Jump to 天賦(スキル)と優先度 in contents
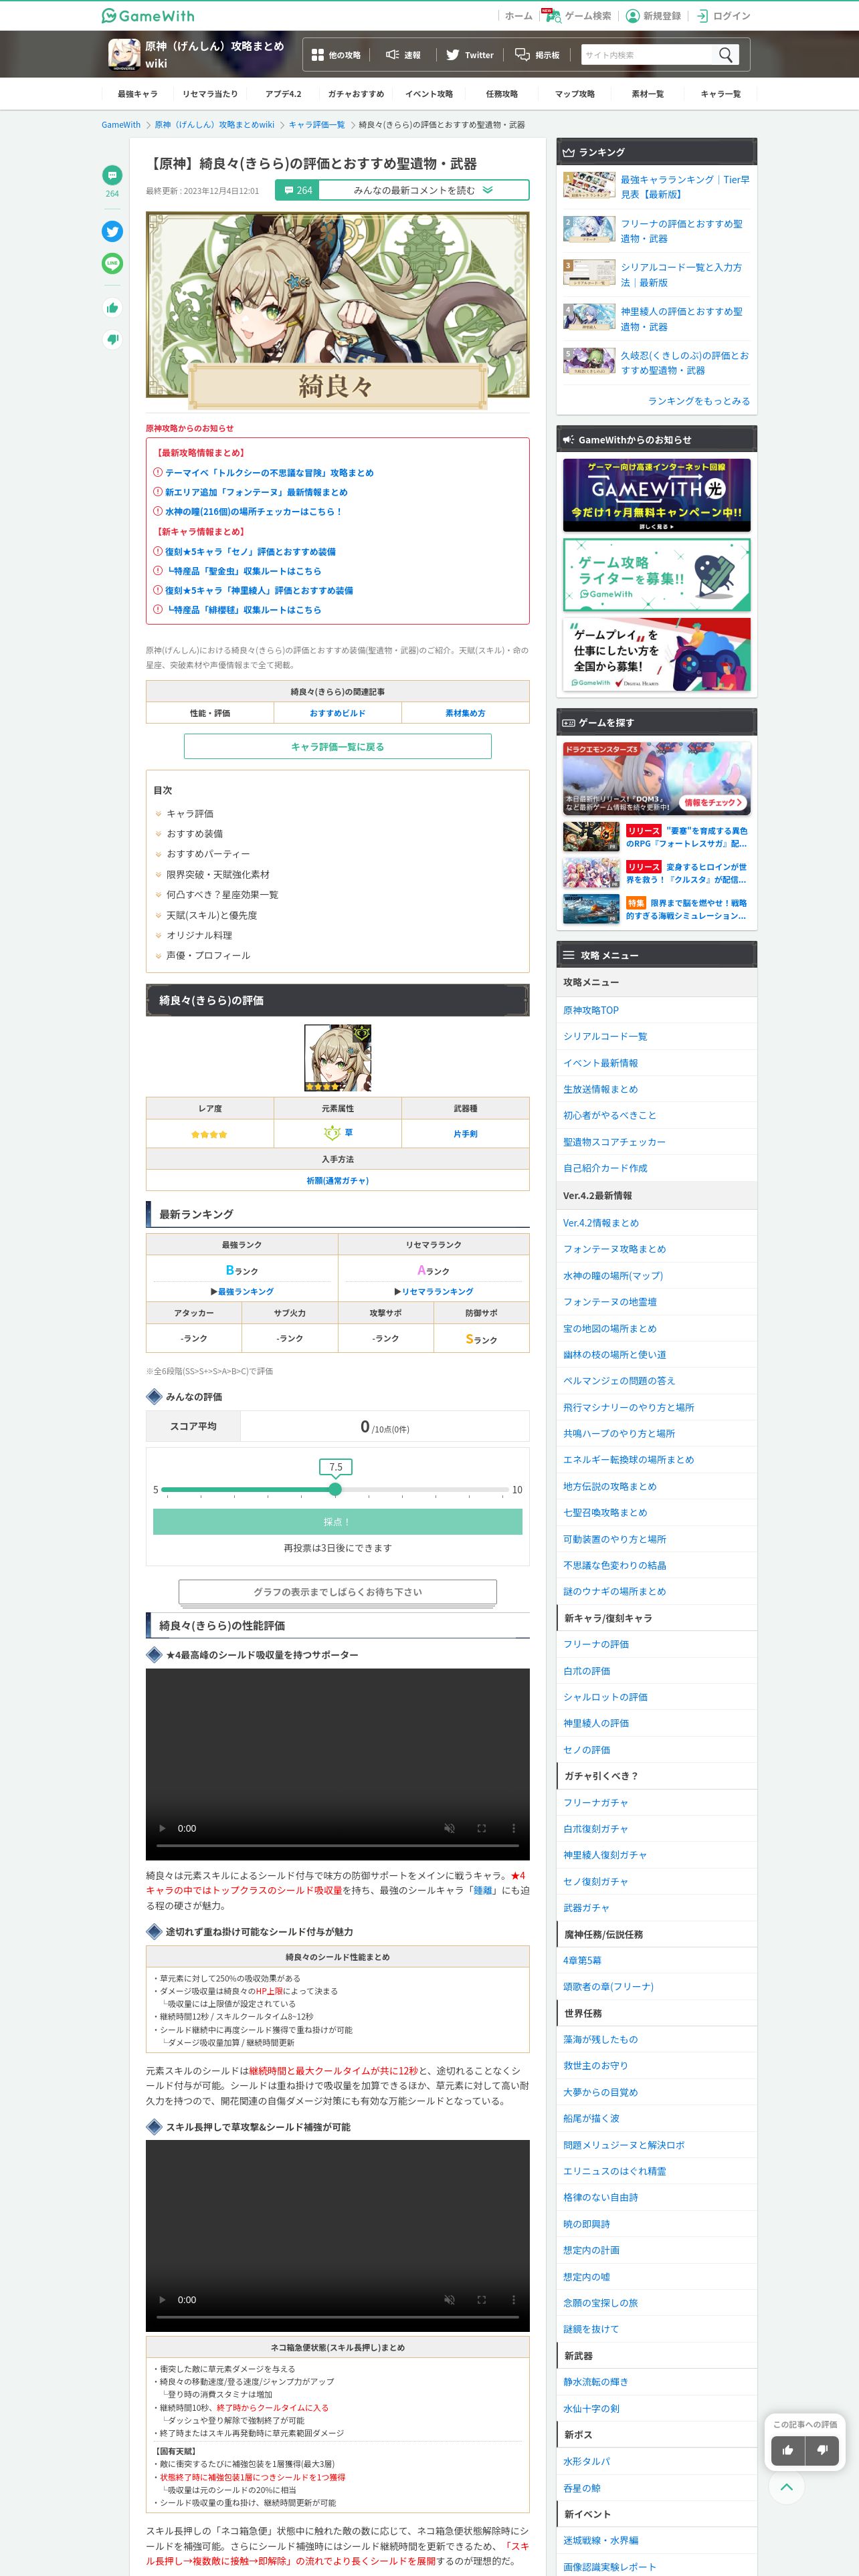Screen dimensions: 859x2576 tap(211, 915)
